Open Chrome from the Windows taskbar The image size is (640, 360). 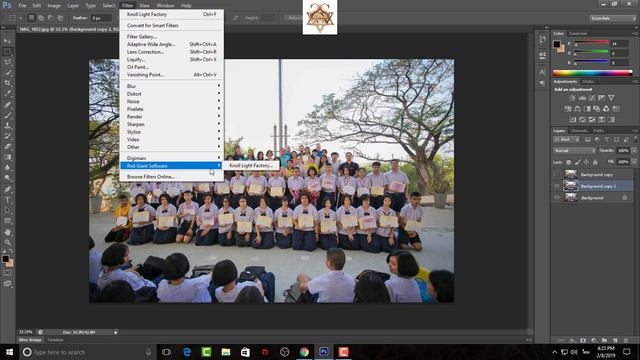click(304, 352)
